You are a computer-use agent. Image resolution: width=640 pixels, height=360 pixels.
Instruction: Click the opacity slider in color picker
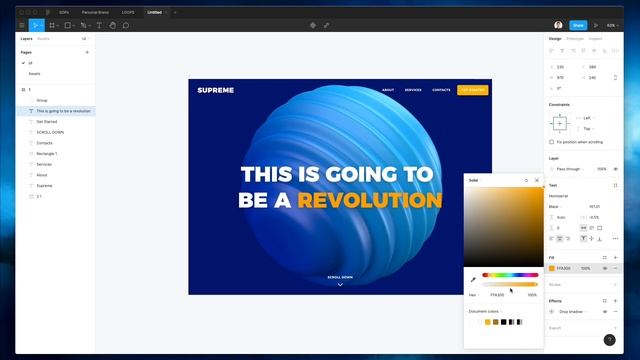[510, 284]
